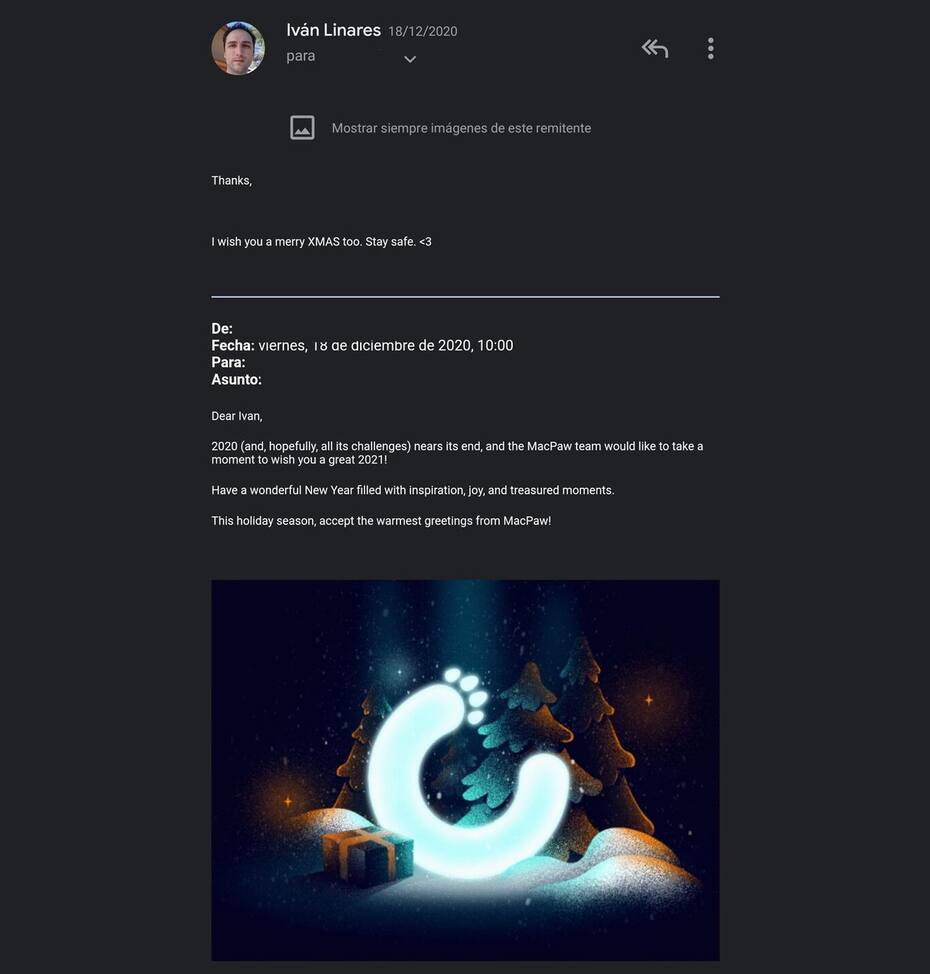
Task: Click Mostrar siempre imágenes de este remitente
Action: [461, 128]
